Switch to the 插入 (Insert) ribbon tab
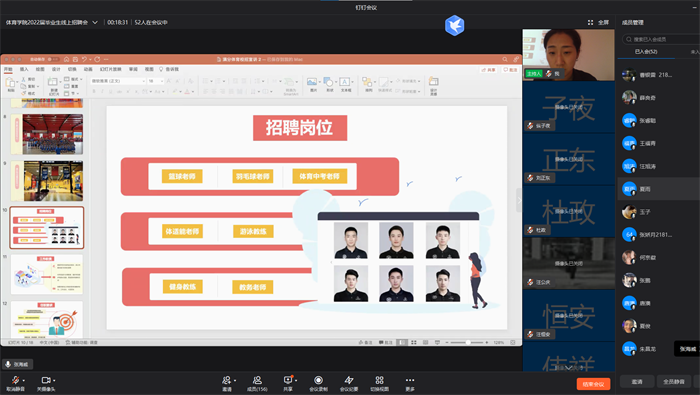Screen dimensions: 700x395 24,69
